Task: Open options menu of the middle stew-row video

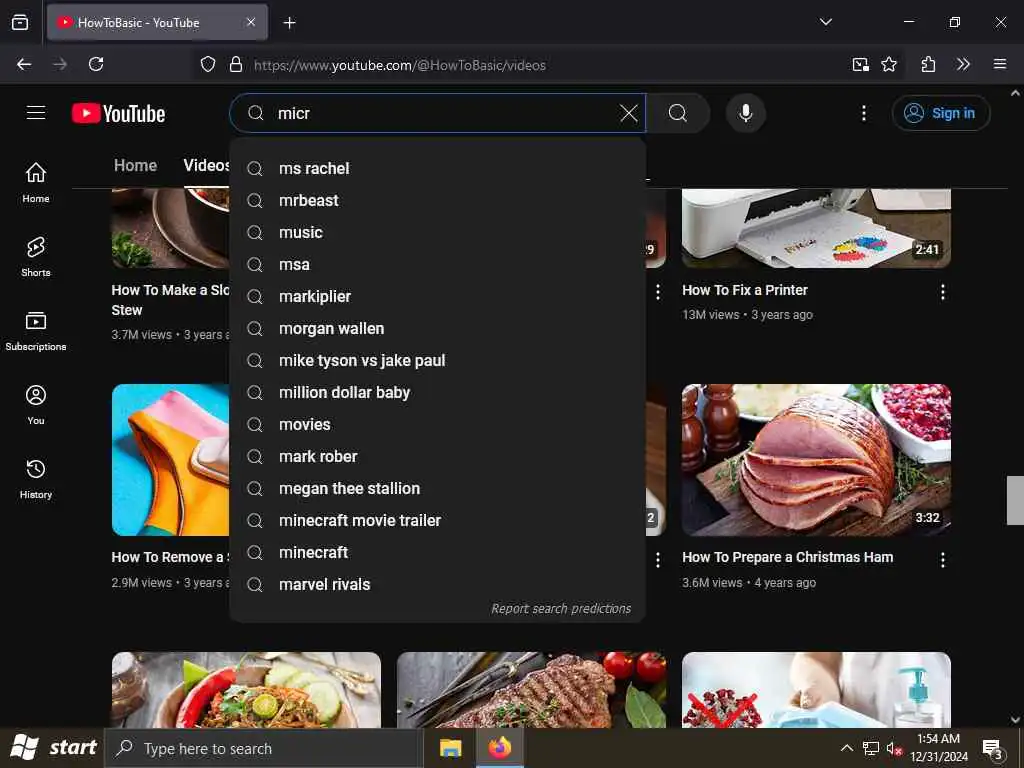Action: coord(658,292)
